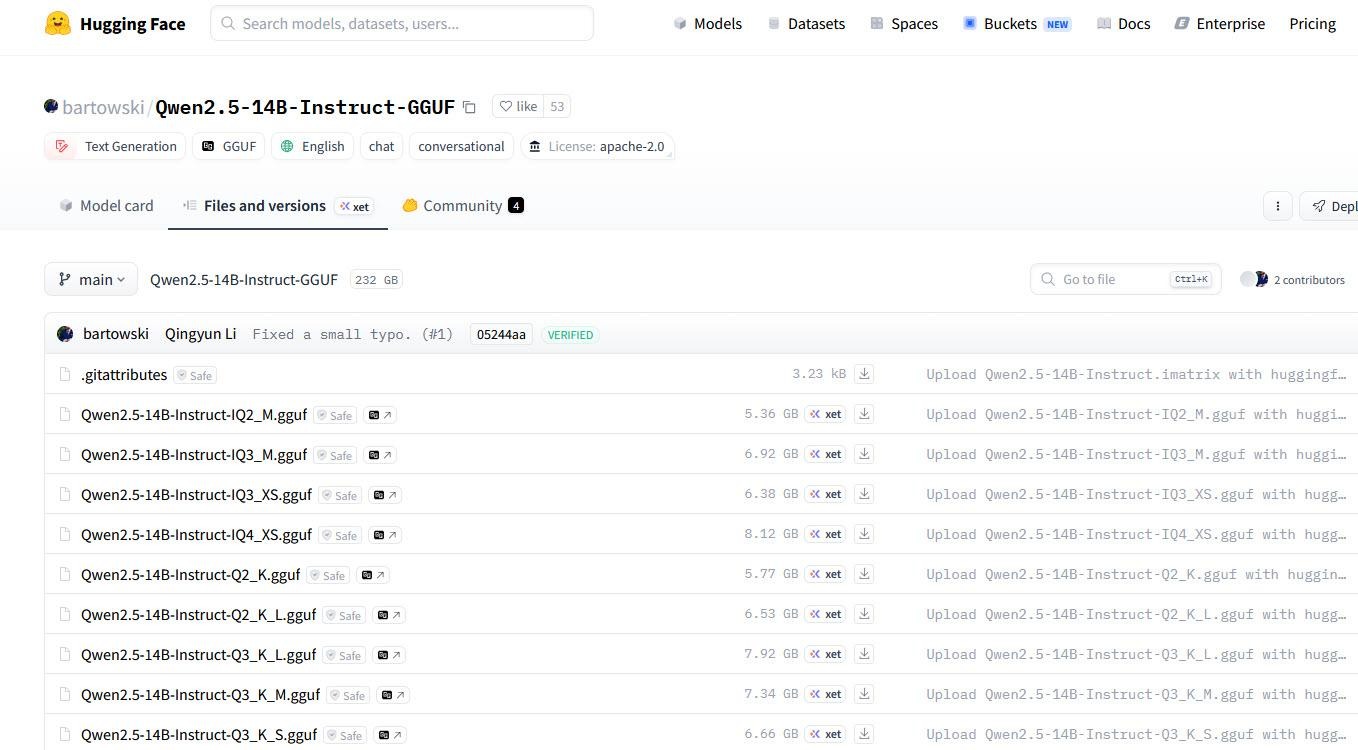
Task: Focus the search models, datasets, users field
Action: pyautogui.click(x=402, y=23)
